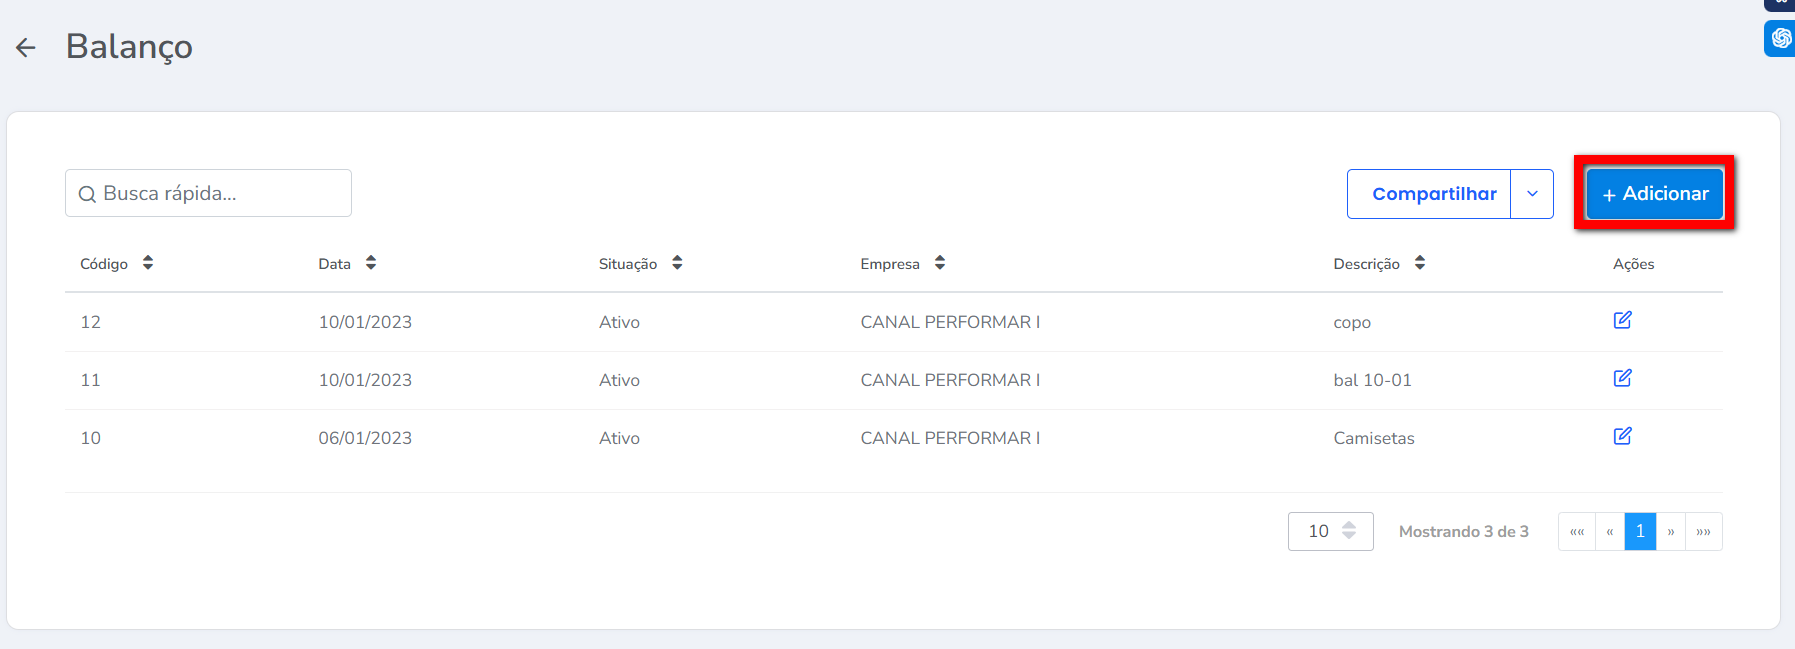The height and width of the screenshot is (649, 1795).
Task: Select page 1 in pagination
Action: pyautogui.click(x=1640, y=532)
